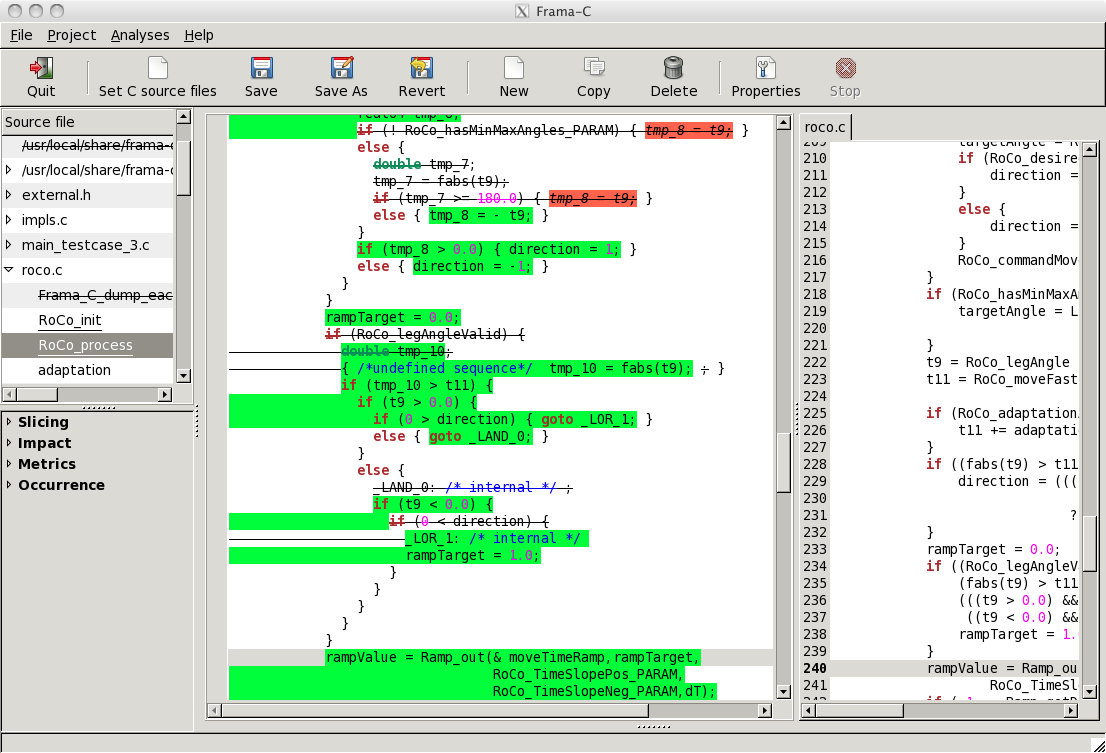
Task: Click the Save floppy icon
Action: [261, 68]
